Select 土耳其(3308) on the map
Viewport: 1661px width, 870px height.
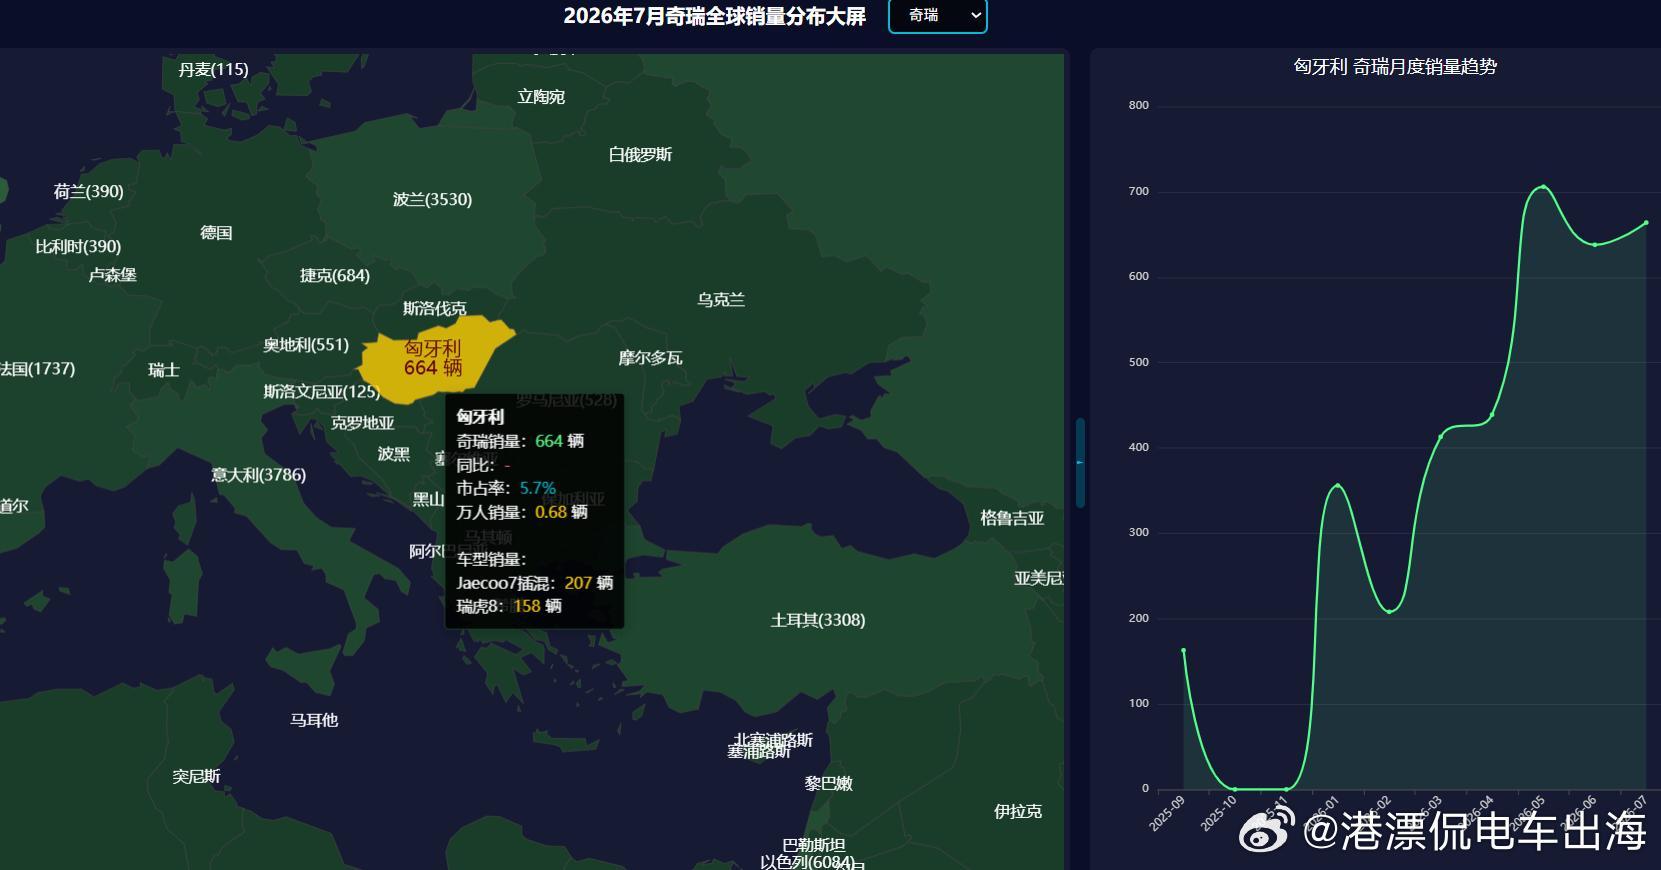tap(818, 620)
